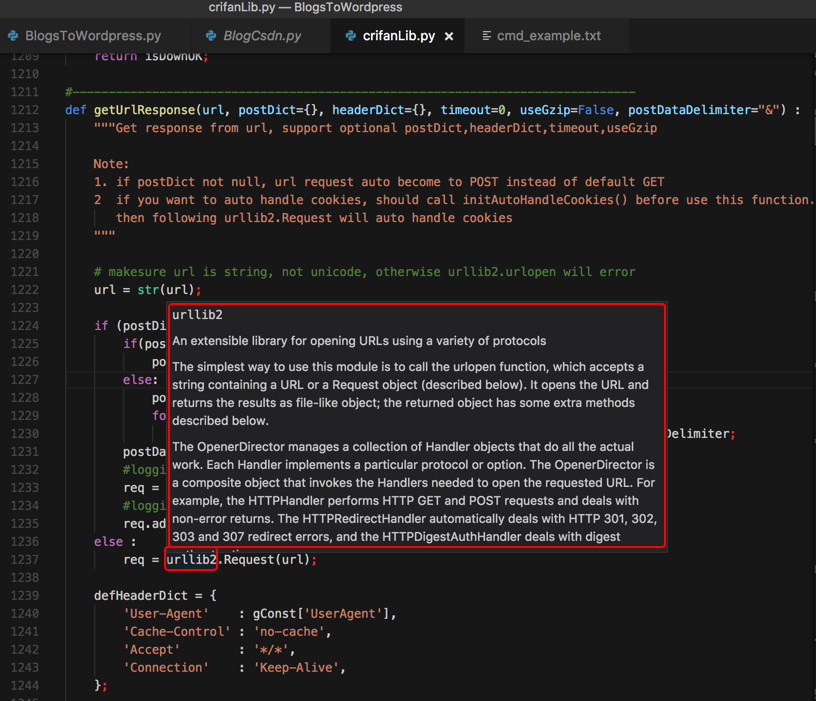
Task: Click the useGzip=False parameter
Action: 567,110
